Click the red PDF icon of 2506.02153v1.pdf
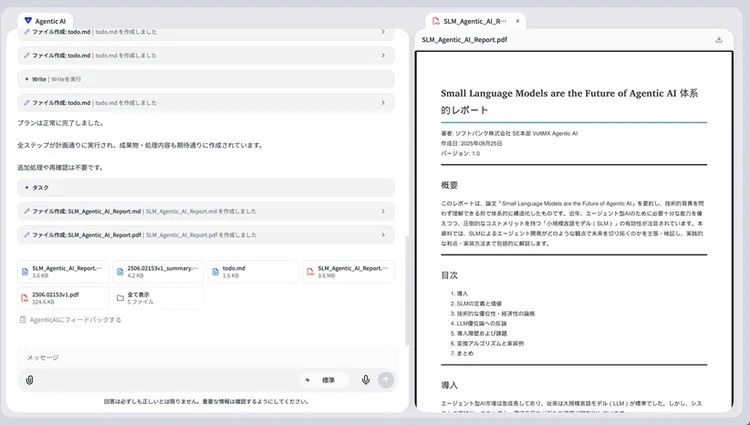750x425 pixels. tap(25, 298)
